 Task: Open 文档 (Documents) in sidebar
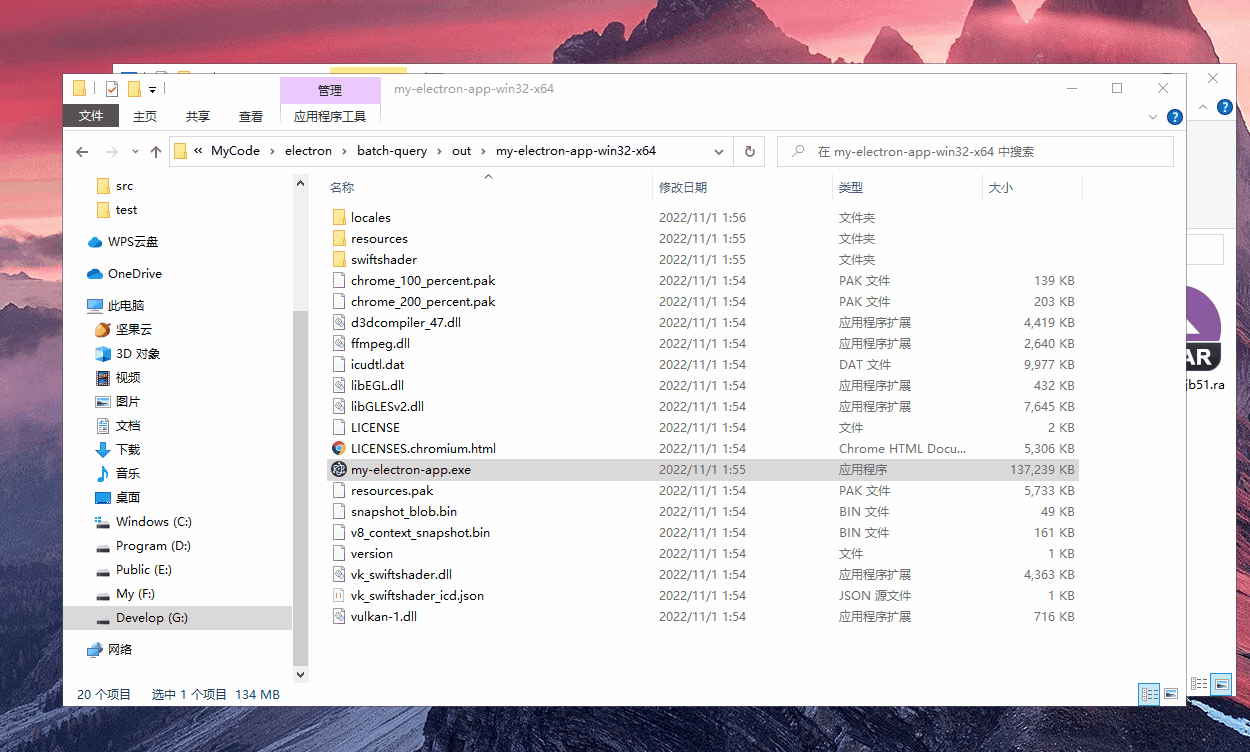pyautogui.click(x=118, y=426)
